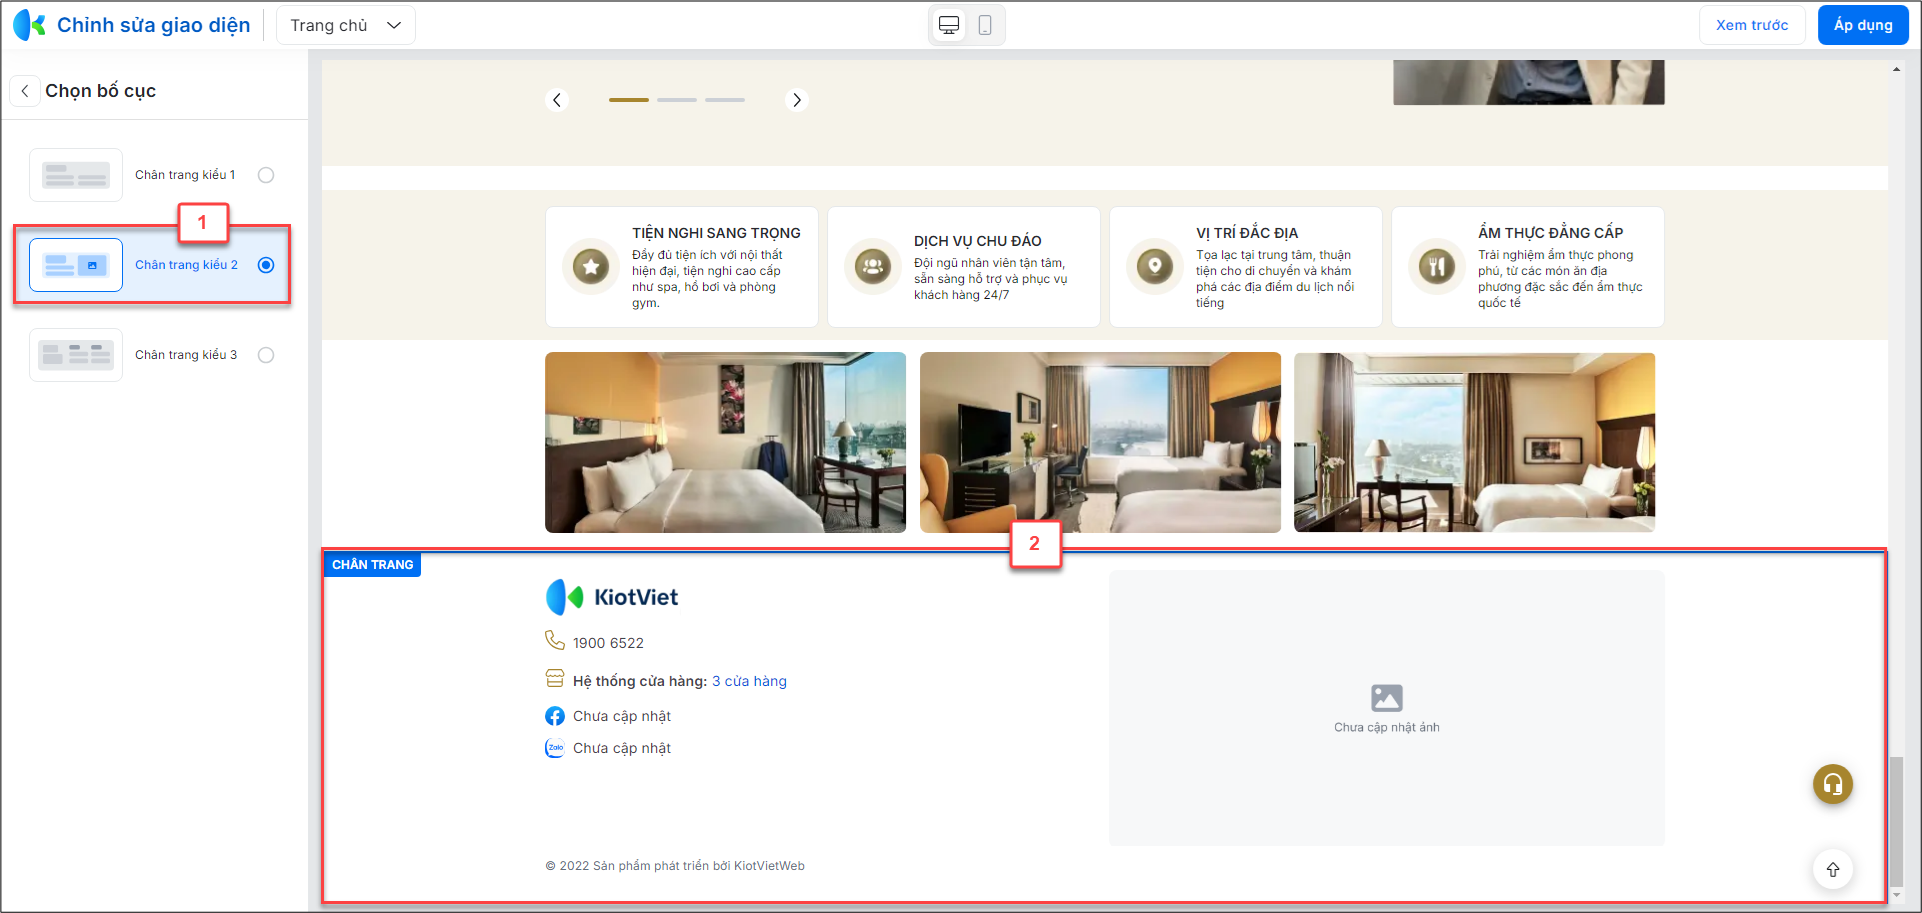The image size is (1922, 913).
Task: Click the ẨM THỰC ĐẲNG CẤP heading
Action: tap(1551, 233)
